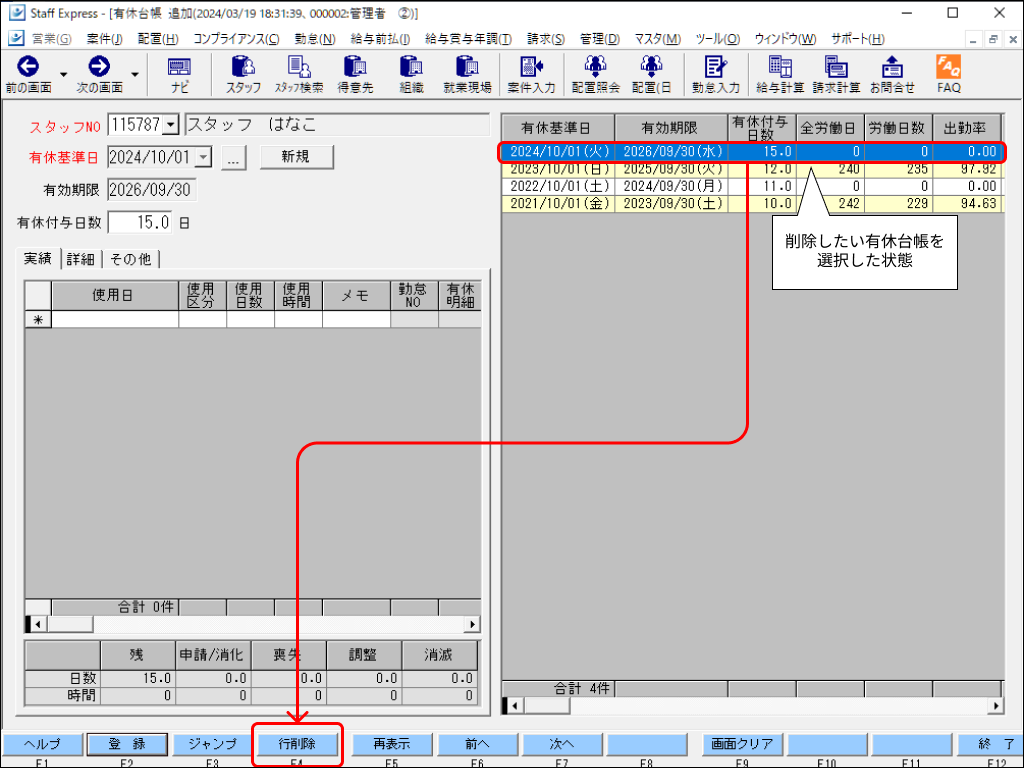Switch to the その他 tab
This screenshot has width=1024, height=768.
pyautogui.click(x=131, y=259)
